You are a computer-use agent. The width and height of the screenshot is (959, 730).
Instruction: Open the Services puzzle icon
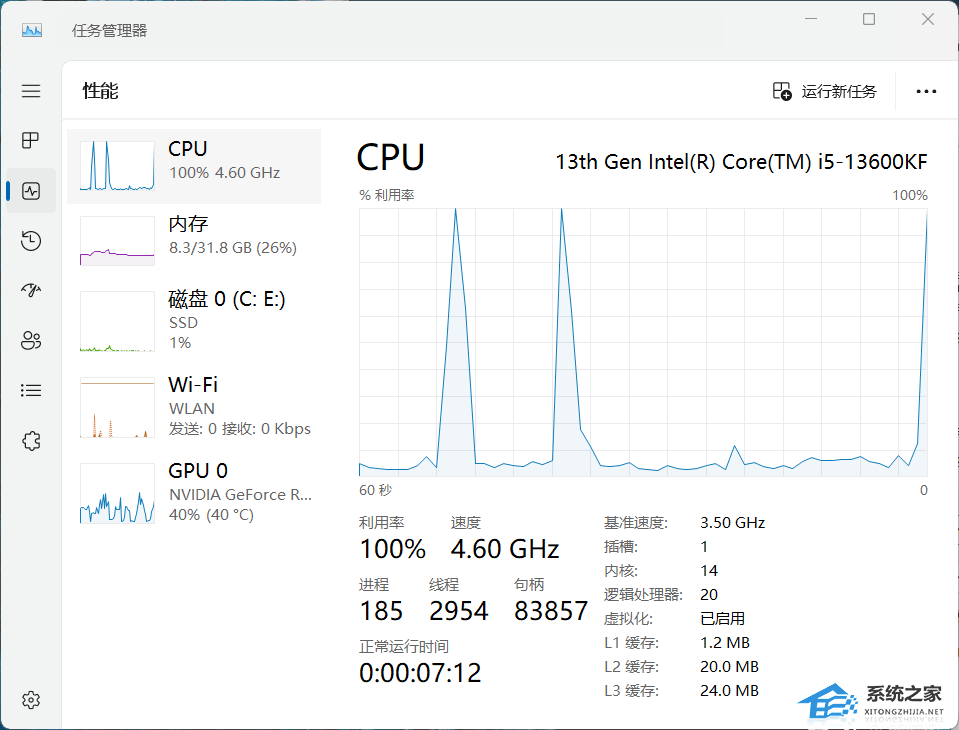(31, 440)
